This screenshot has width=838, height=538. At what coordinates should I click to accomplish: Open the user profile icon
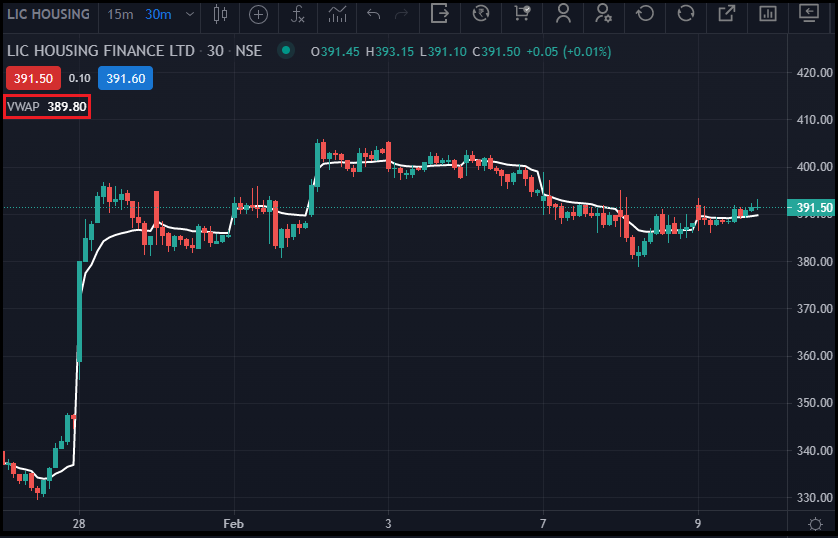point(563,14)
